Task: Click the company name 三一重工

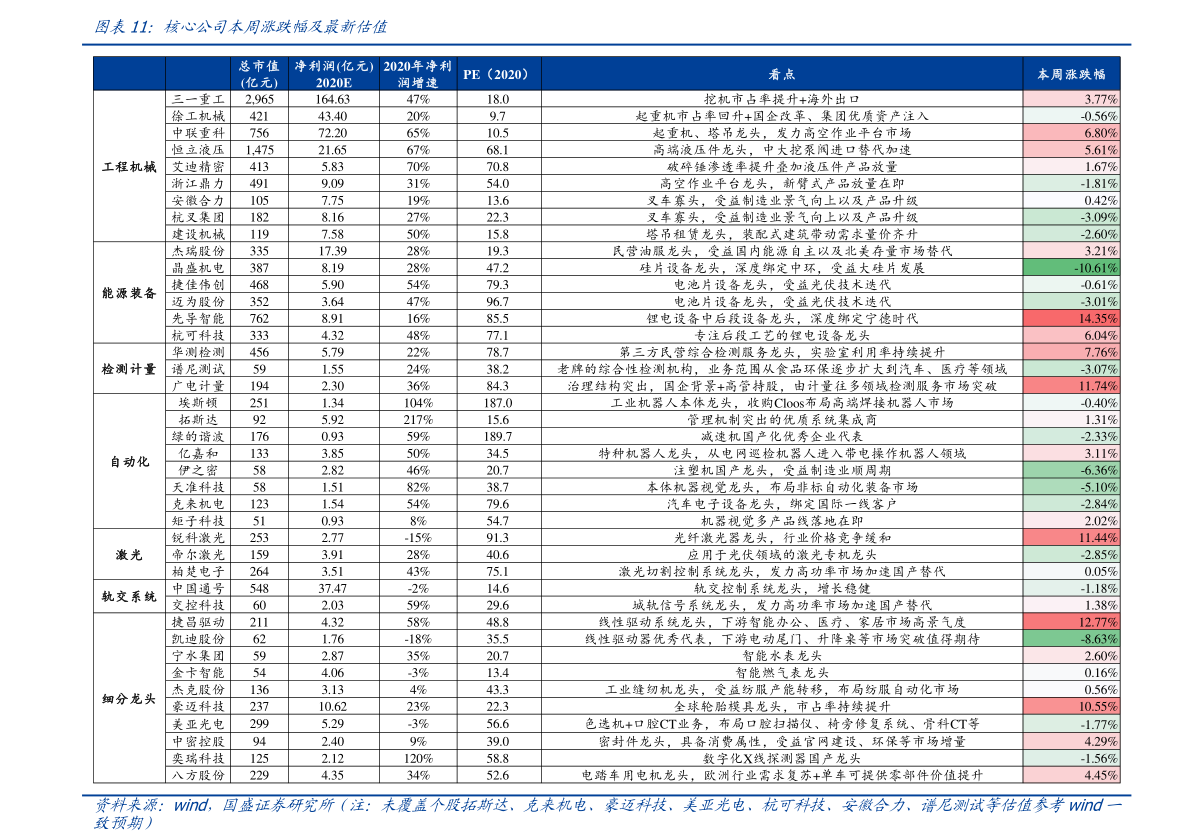Action: pos(197,99)
